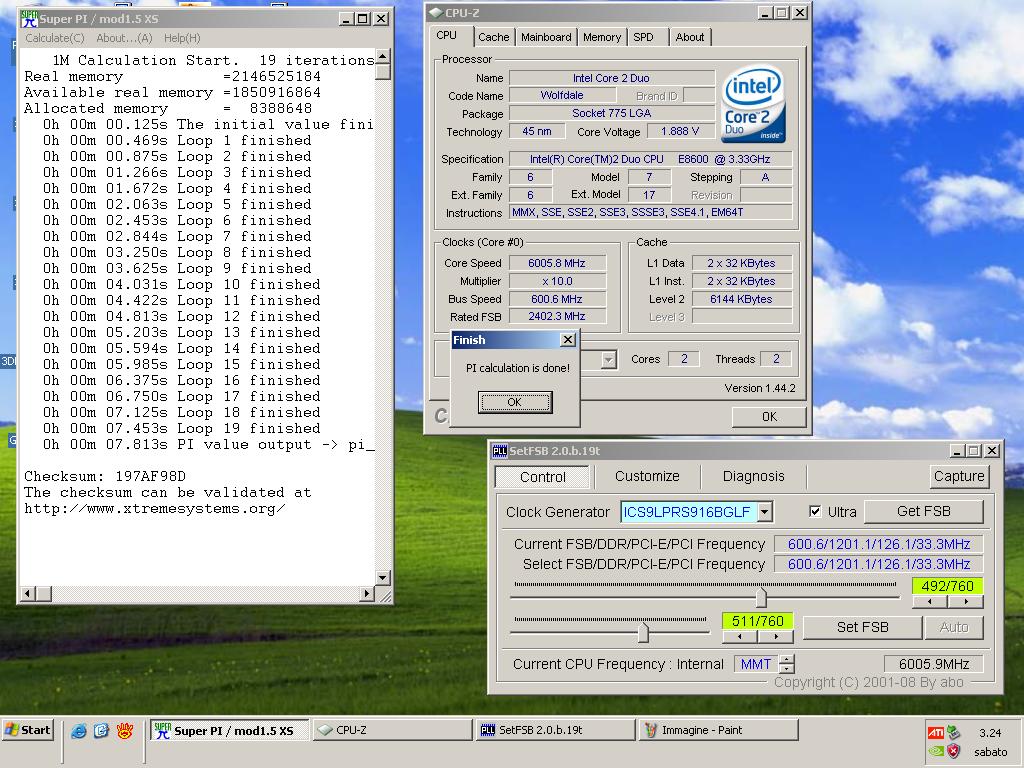The image size is (1024, 768).
Task: Click the Code Name Wolfdale field
Action: pos(562,95)
